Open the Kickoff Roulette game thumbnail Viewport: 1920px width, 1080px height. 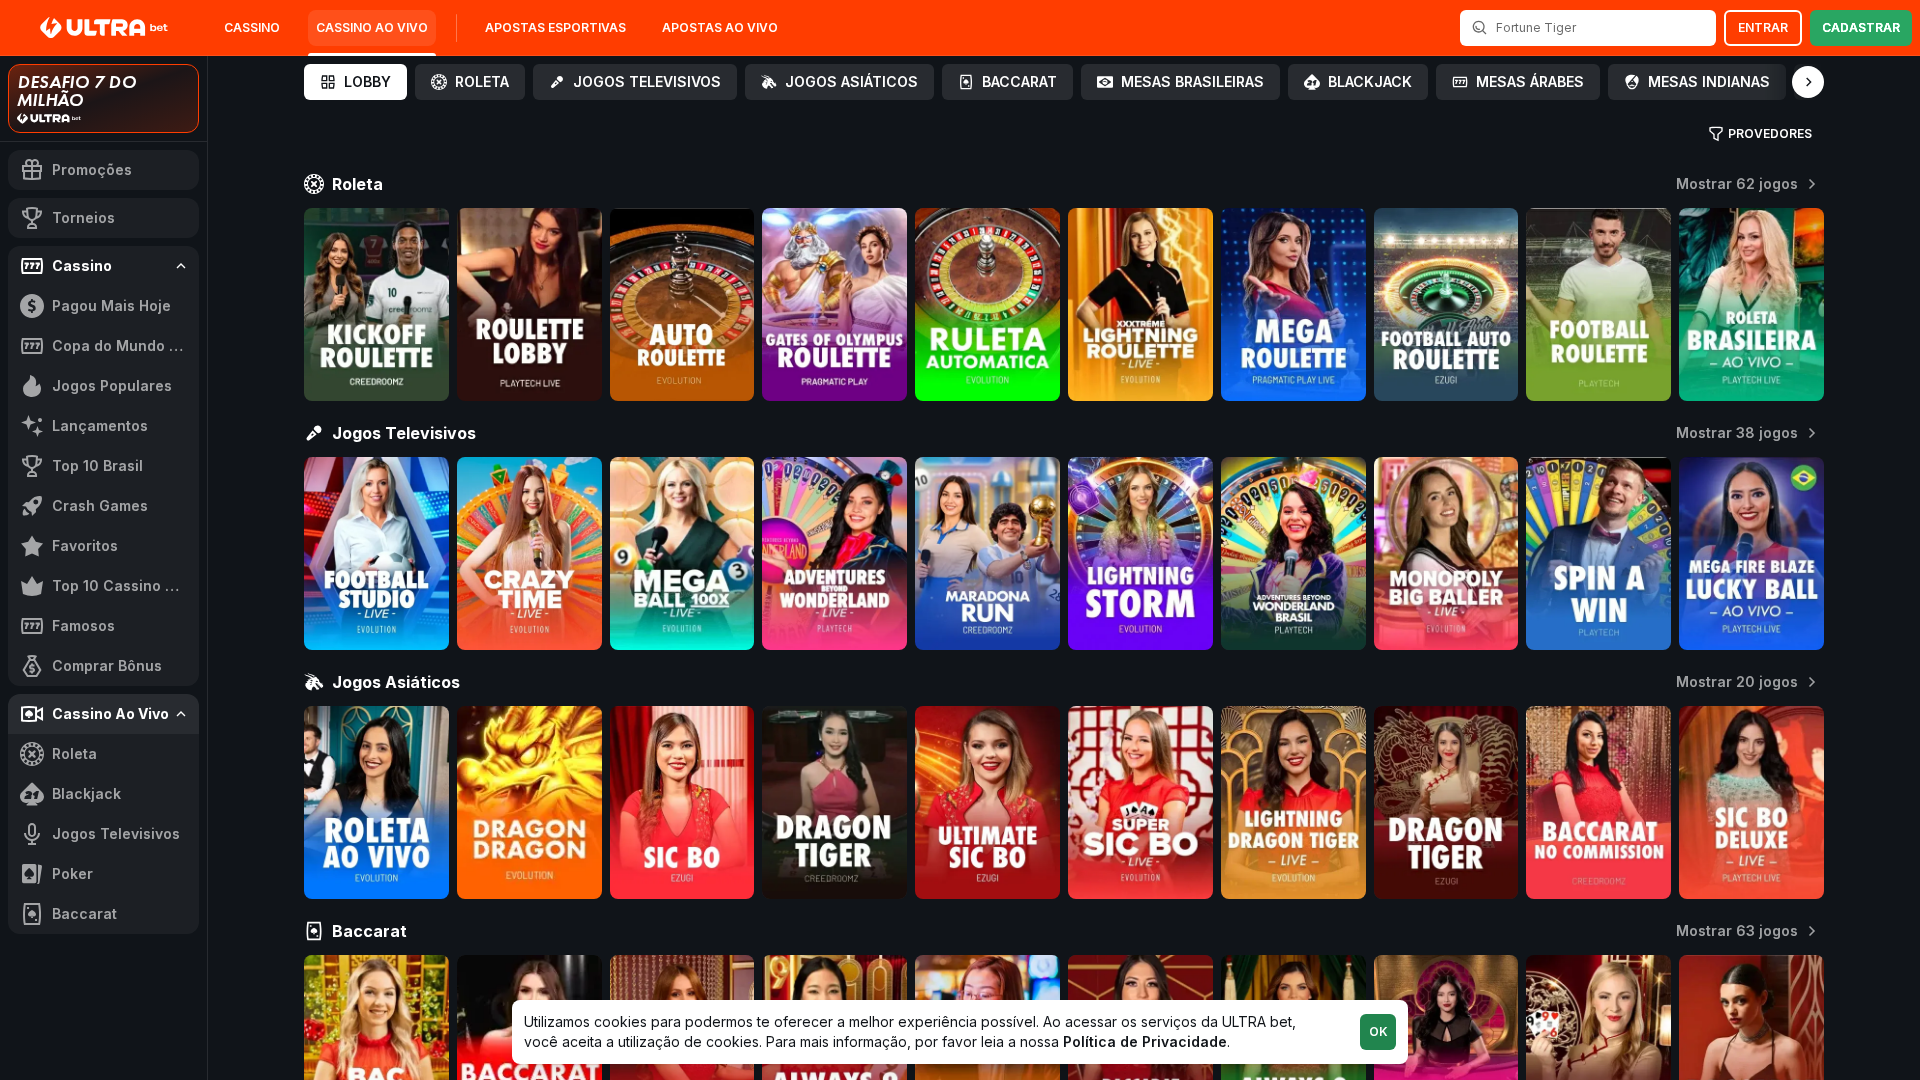click(376, 304)
